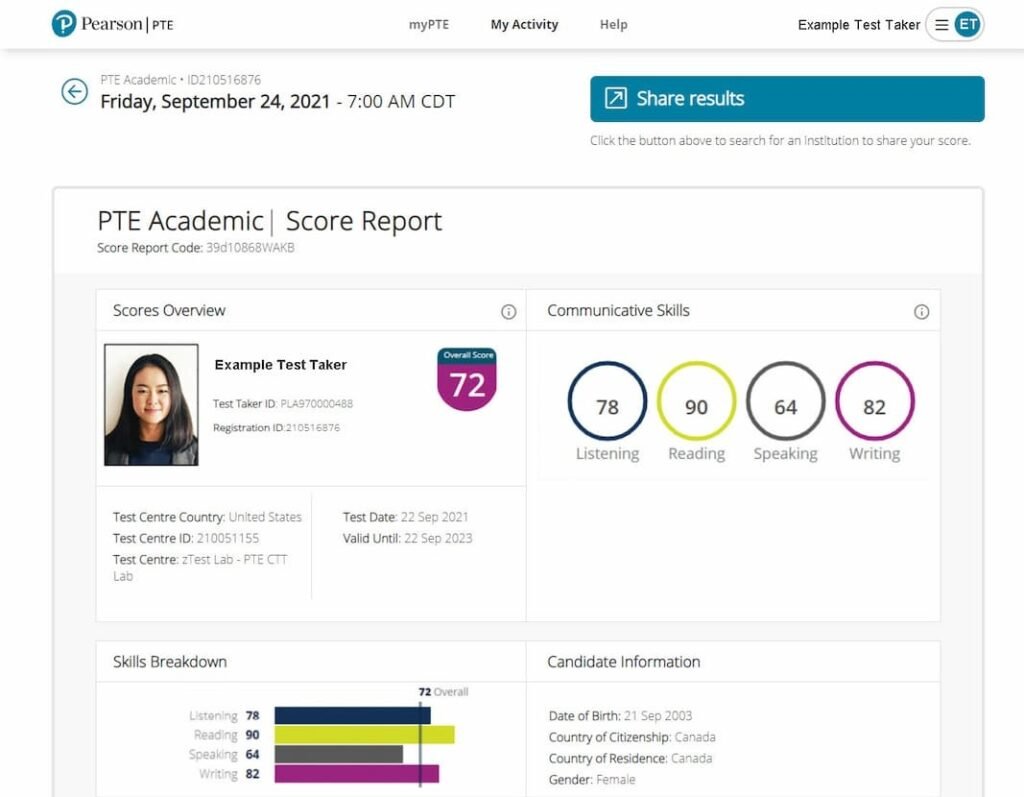Viewport: 1024px width, 797px height.
Task: Click the 72 Overall marker label
Action: pyautogui.click(x=443, y=692)
